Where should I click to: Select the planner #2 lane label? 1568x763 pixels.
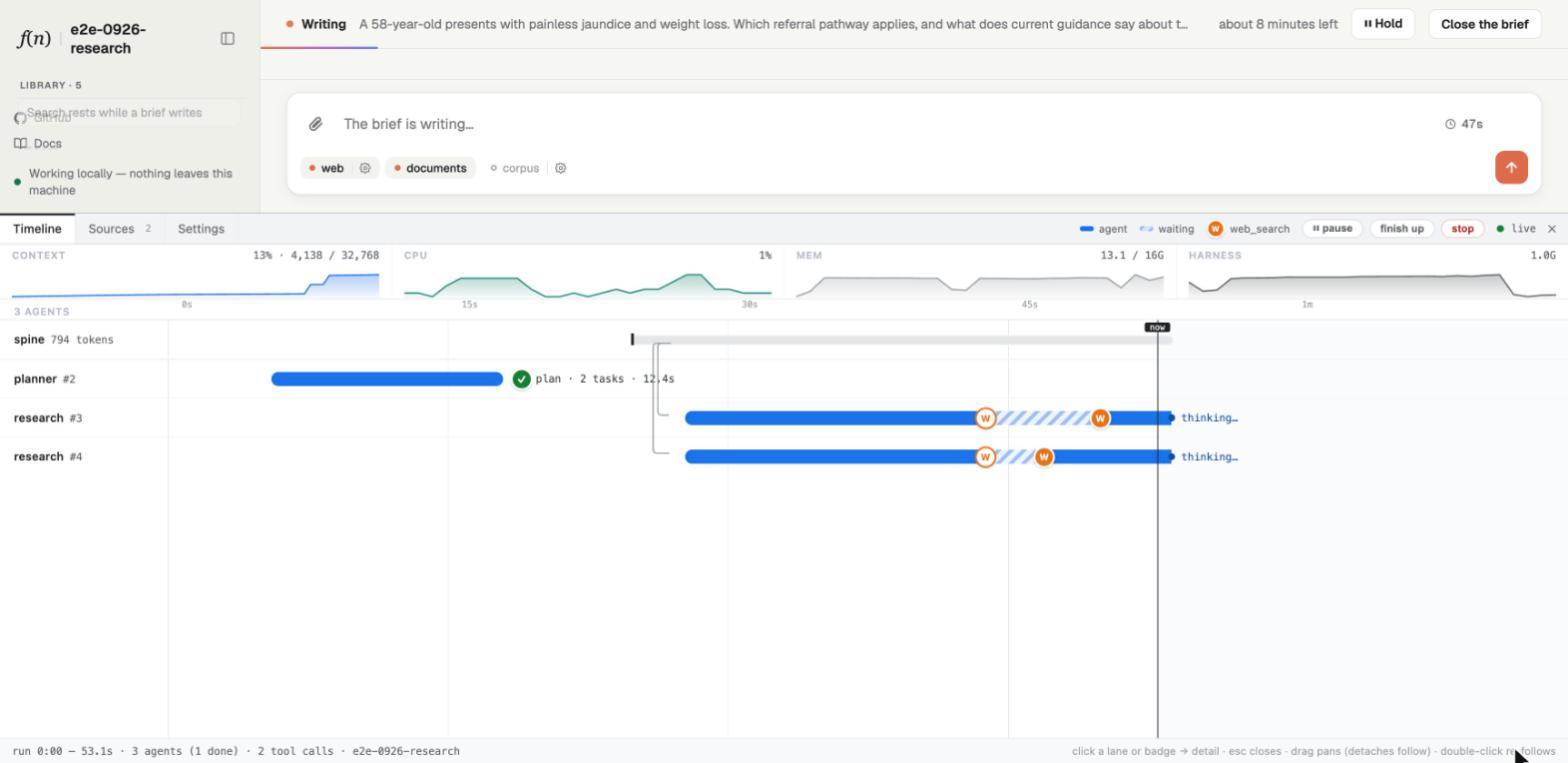(45, 379)
